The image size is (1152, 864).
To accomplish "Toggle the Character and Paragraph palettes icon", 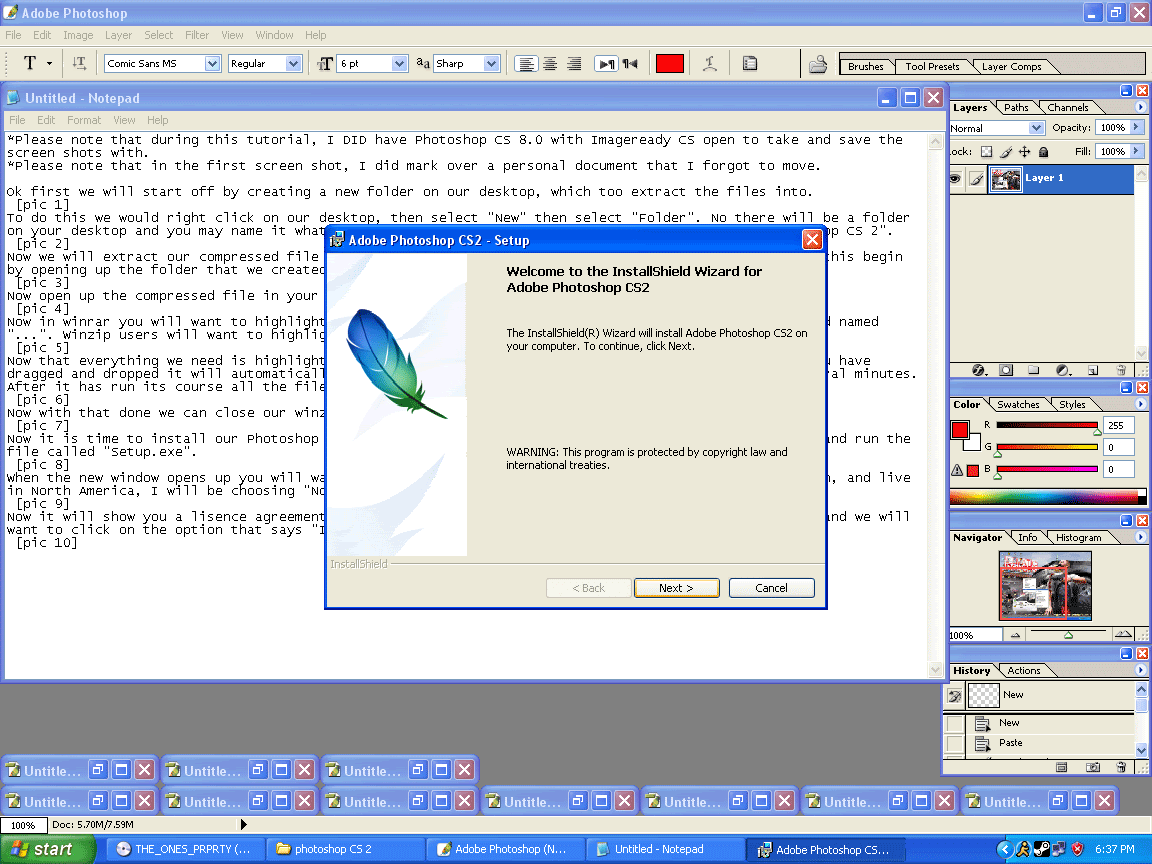I will coord(749,64).
